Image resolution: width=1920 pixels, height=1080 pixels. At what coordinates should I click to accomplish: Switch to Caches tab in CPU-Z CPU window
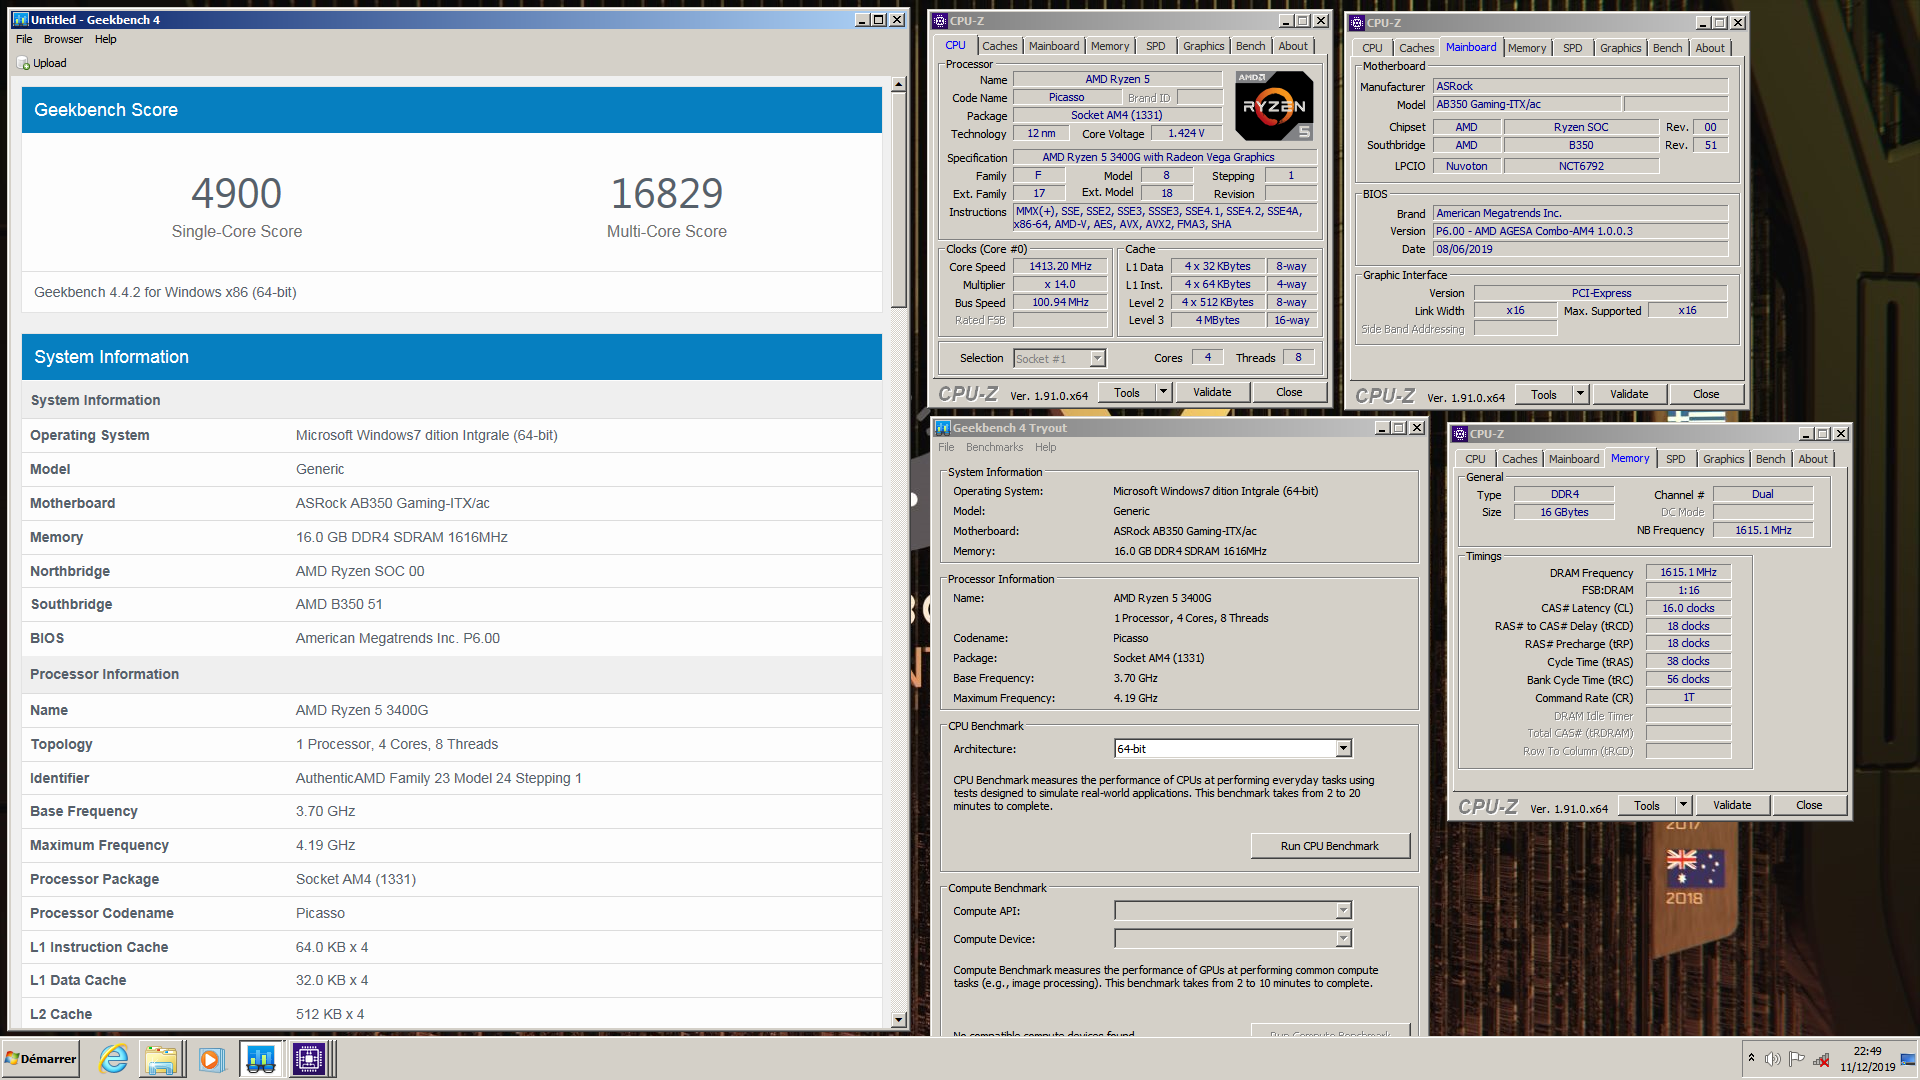[x=999, y=46]
